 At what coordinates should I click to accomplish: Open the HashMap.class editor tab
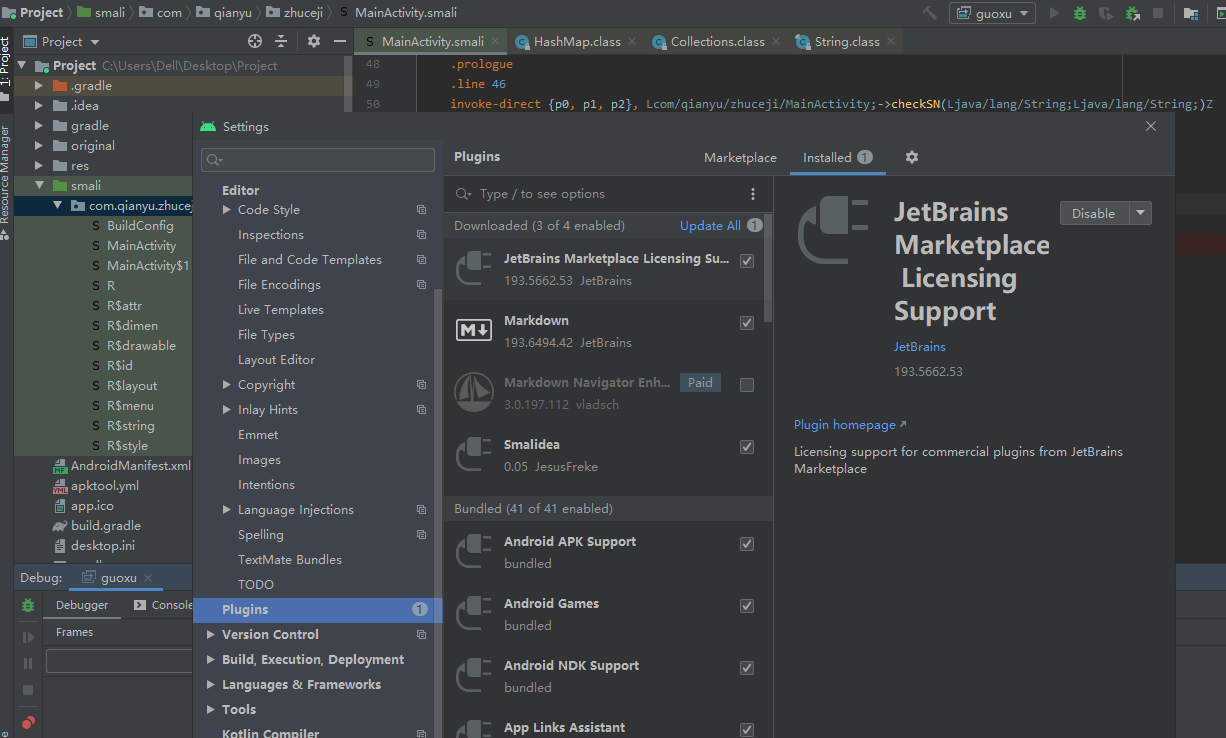tap(576, 42)
